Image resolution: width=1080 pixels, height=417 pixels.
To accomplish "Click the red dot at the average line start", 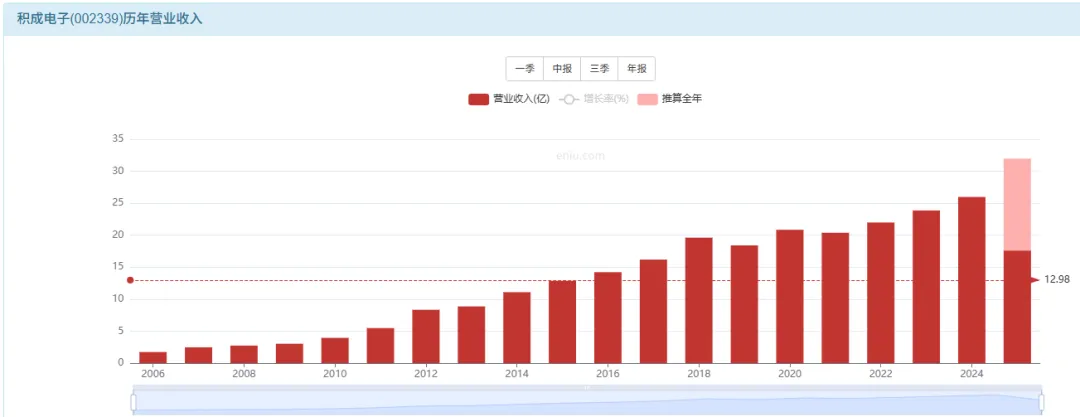I will (x=129, y=280).
